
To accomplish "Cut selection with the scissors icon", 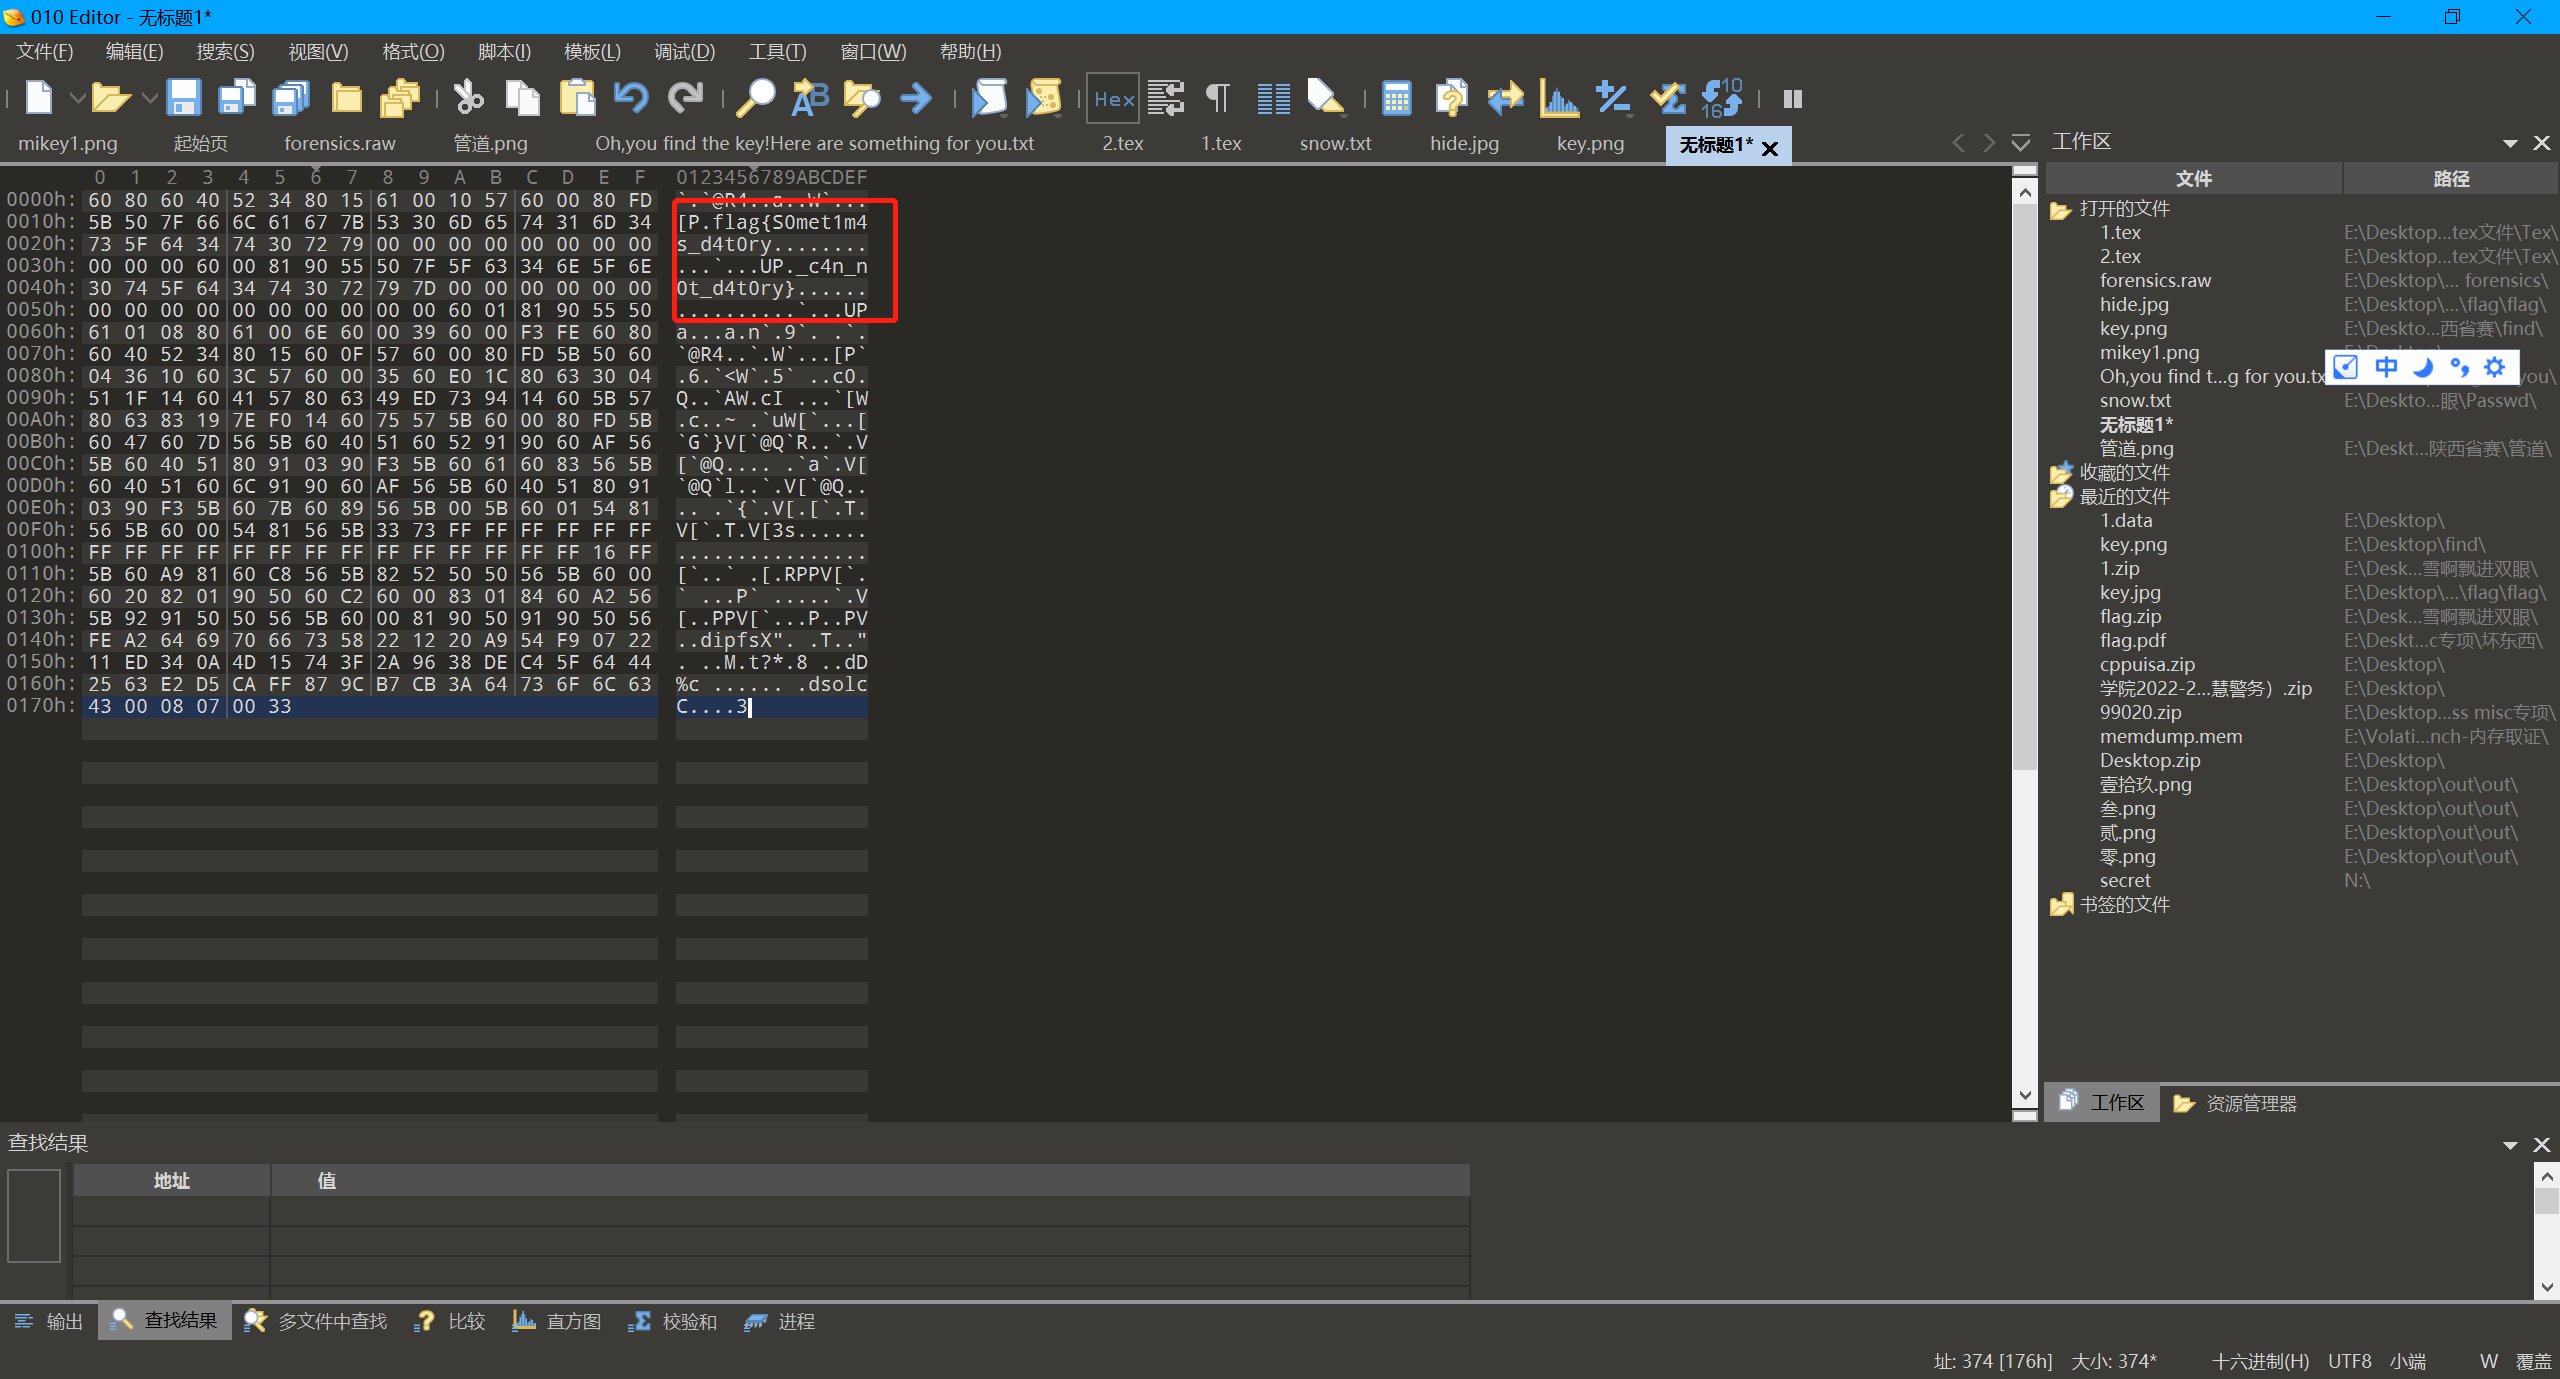I will coord(468,98).
